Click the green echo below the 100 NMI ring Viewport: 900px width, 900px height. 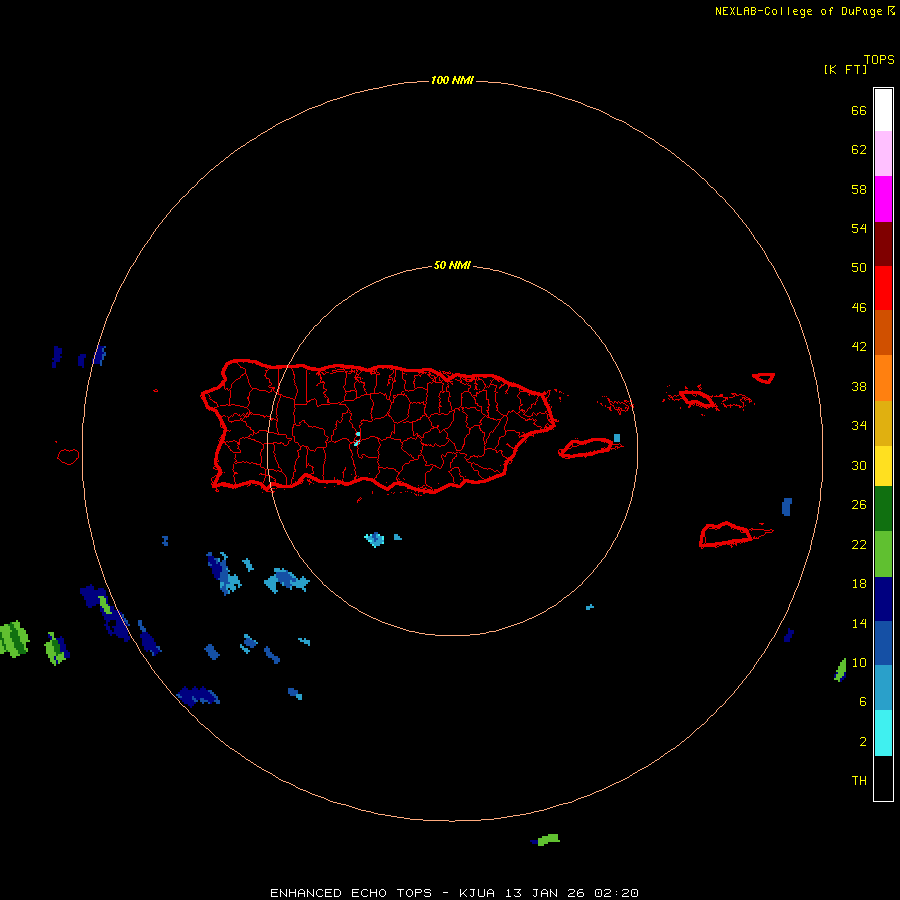548,839
